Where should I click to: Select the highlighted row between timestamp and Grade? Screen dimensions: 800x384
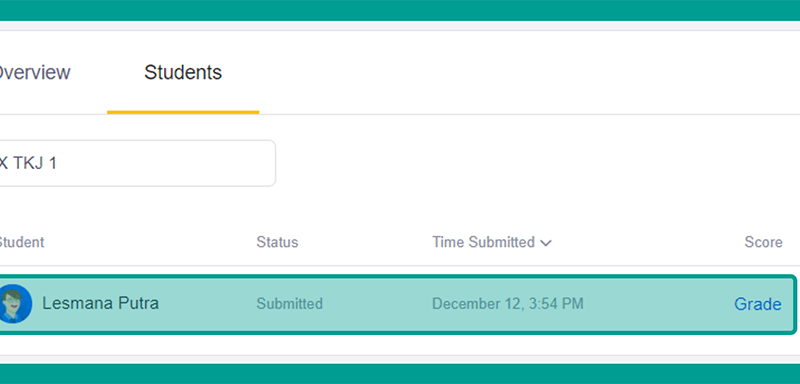[658, 304]
